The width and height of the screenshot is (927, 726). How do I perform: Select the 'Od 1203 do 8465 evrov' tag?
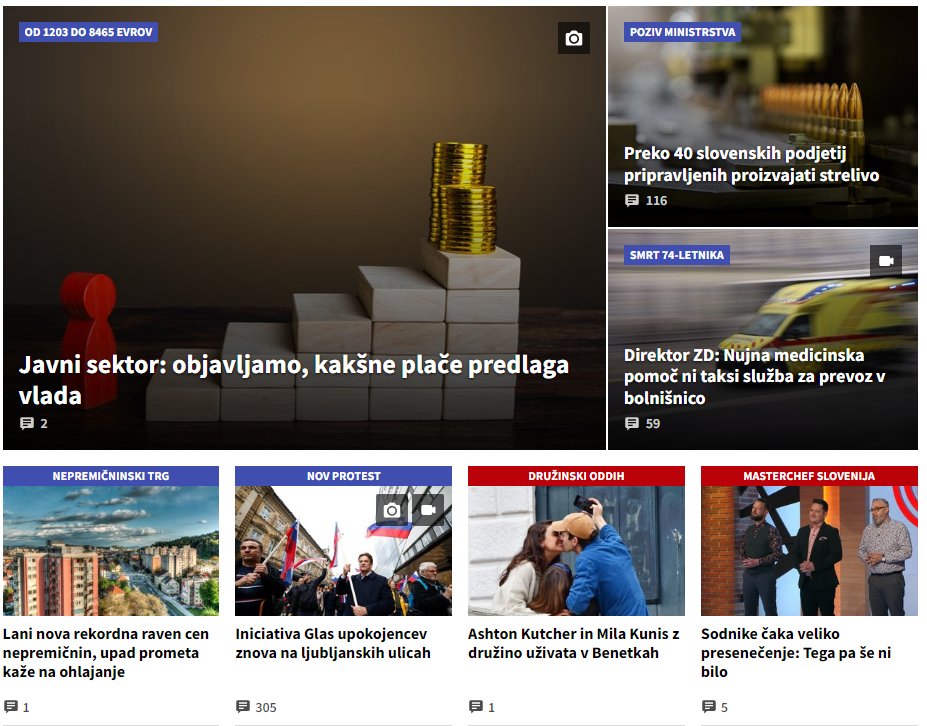coord(88,32)
